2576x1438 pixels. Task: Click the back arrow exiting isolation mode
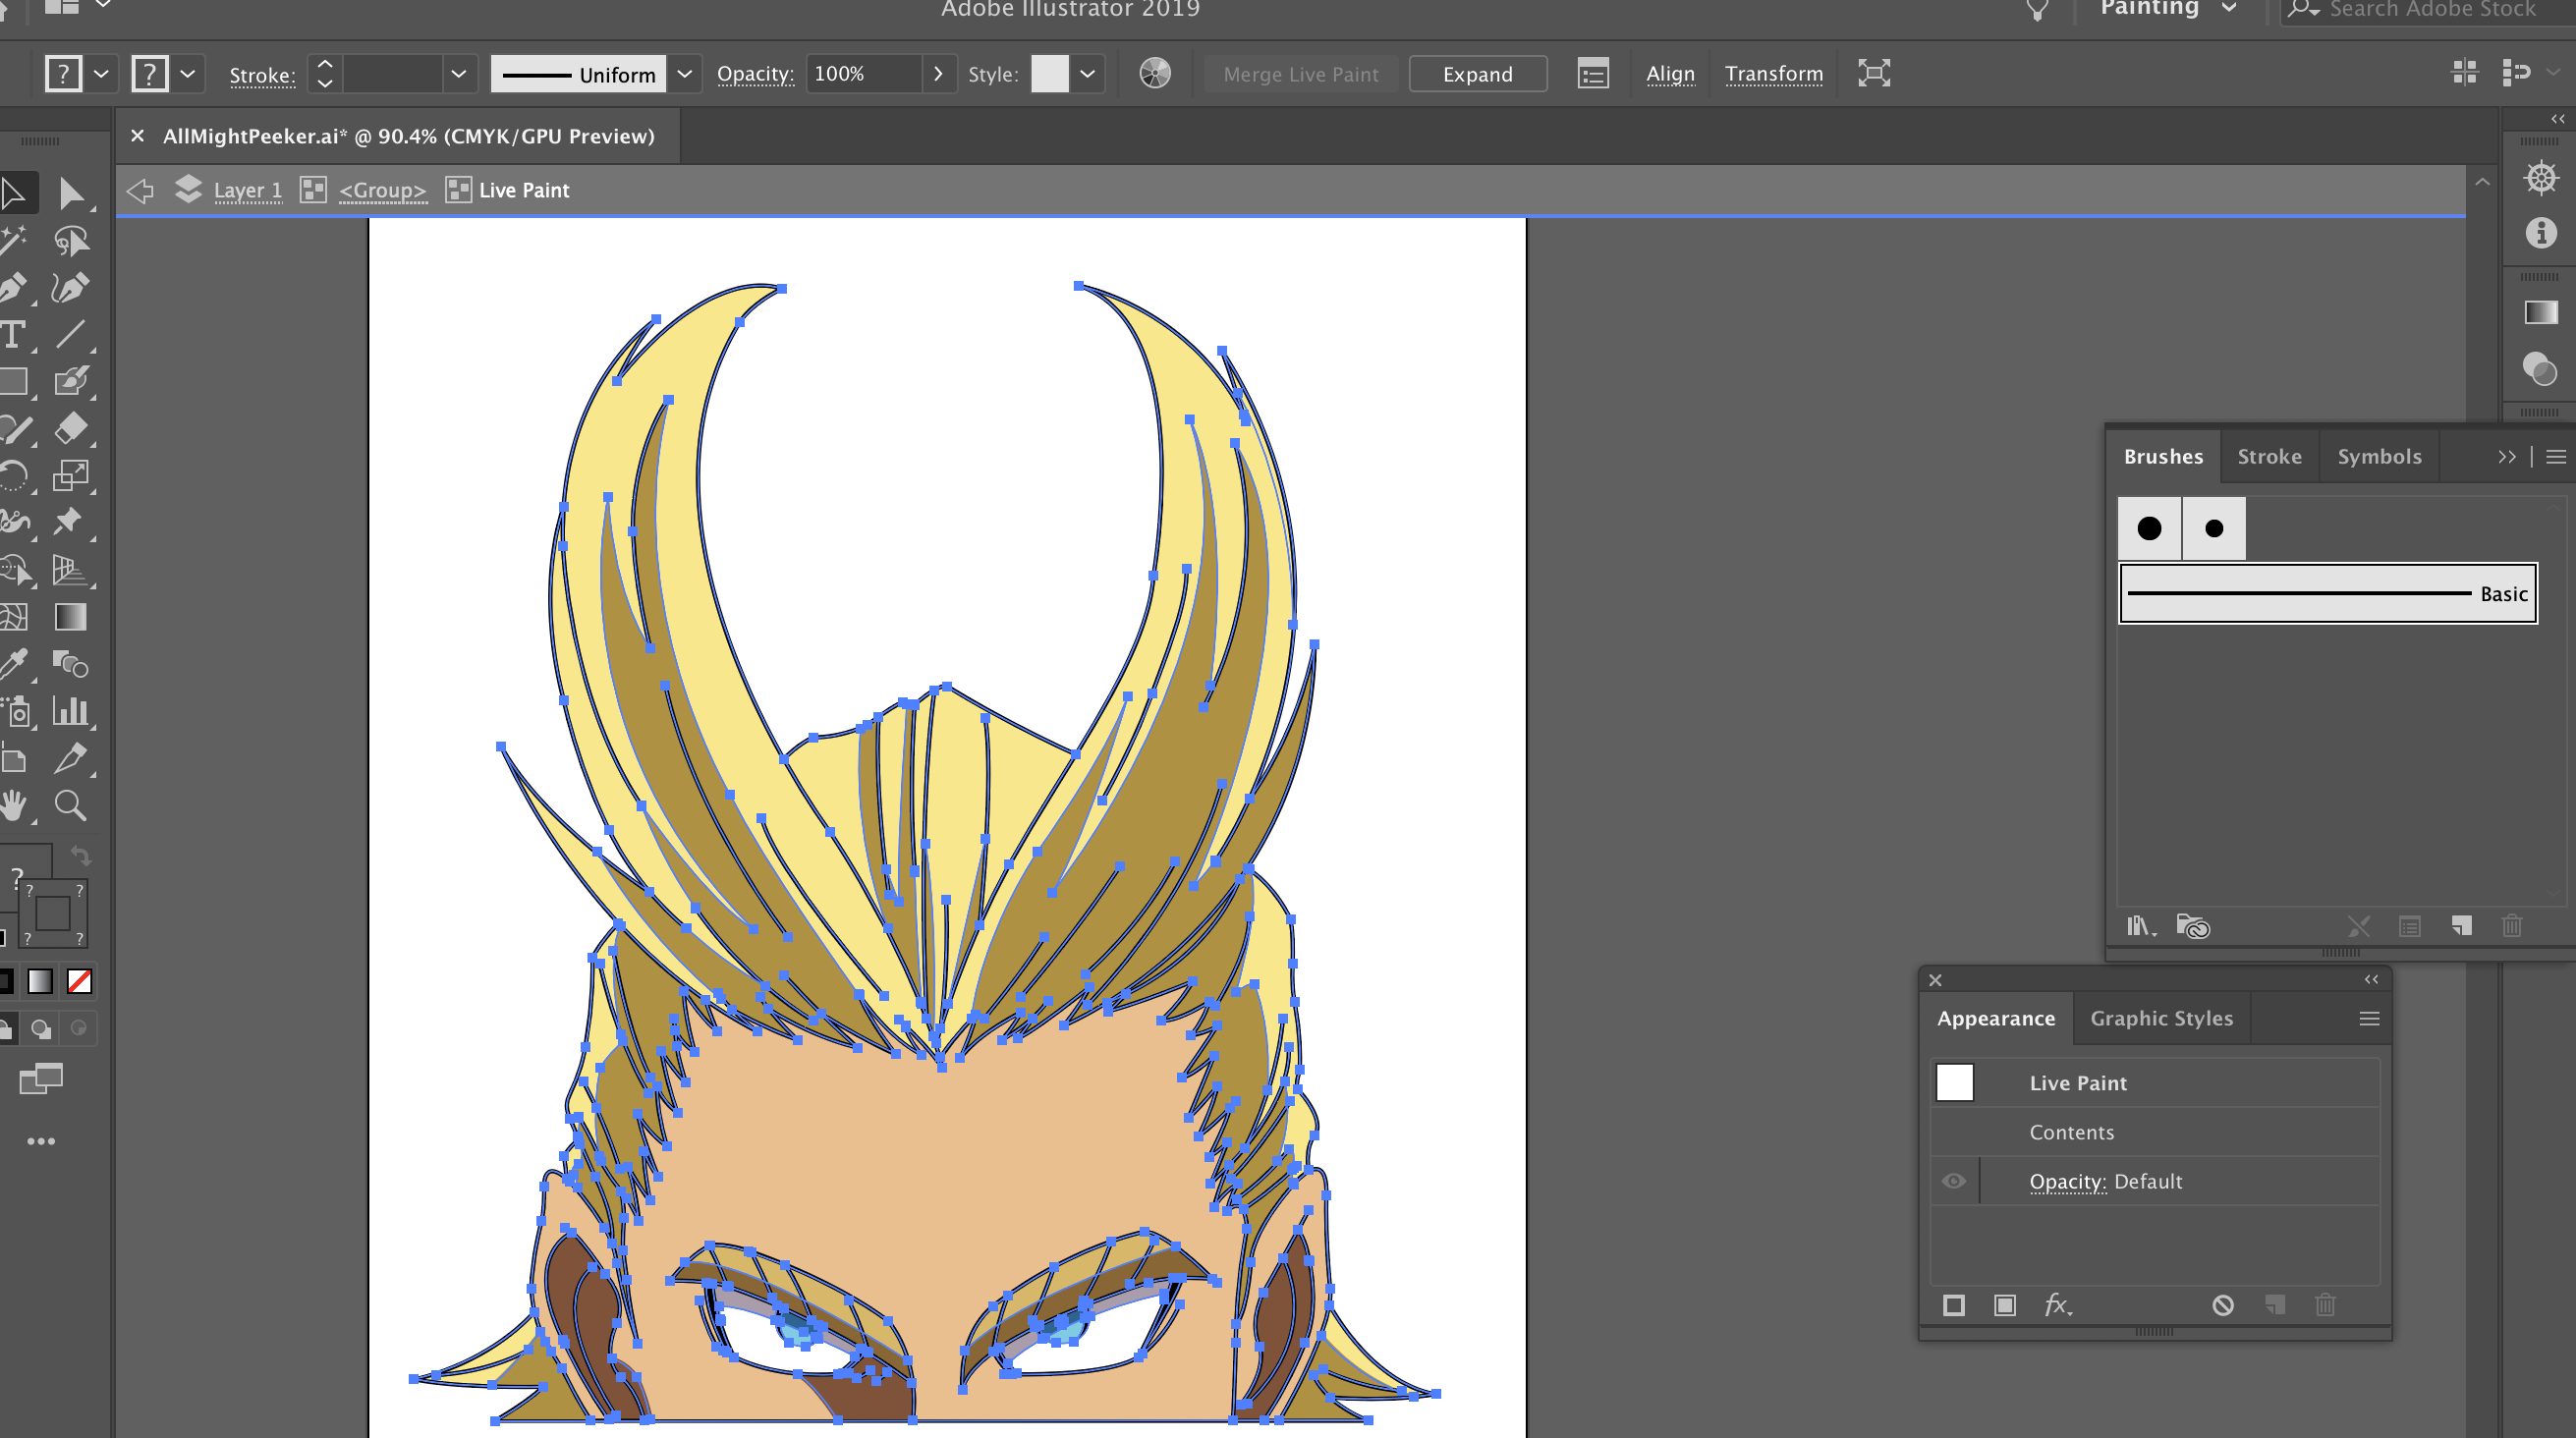pyautogui.click(x=140, y=190)
